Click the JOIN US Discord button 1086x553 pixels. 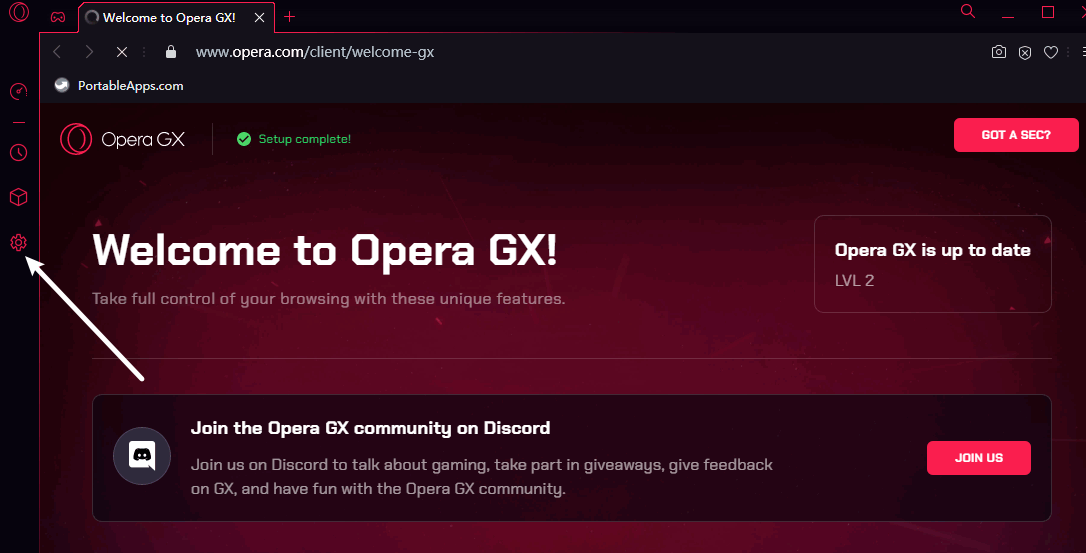coord(979,458)
